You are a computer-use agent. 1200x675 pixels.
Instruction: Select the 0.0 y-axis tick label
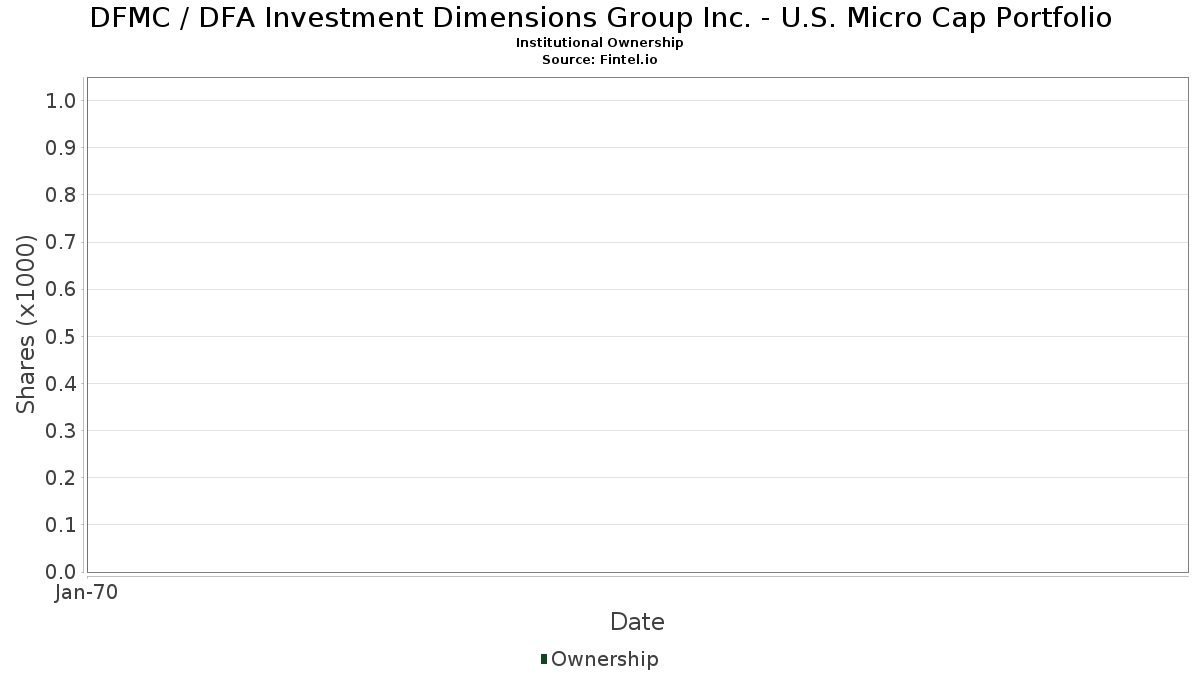point(61,572)
